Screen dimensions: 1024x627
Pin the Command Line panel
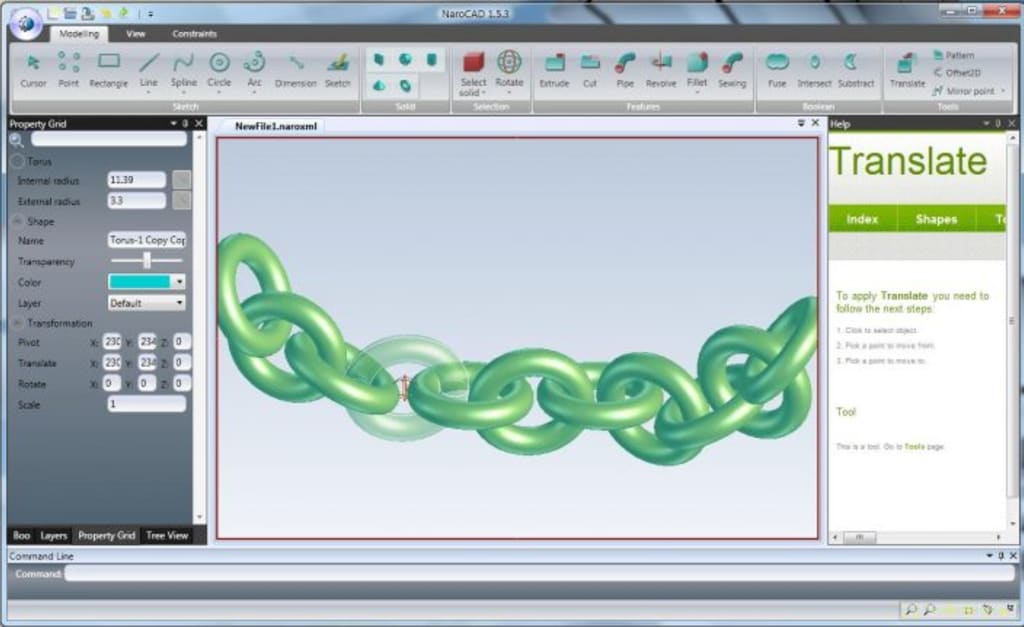click(1000, 556)
